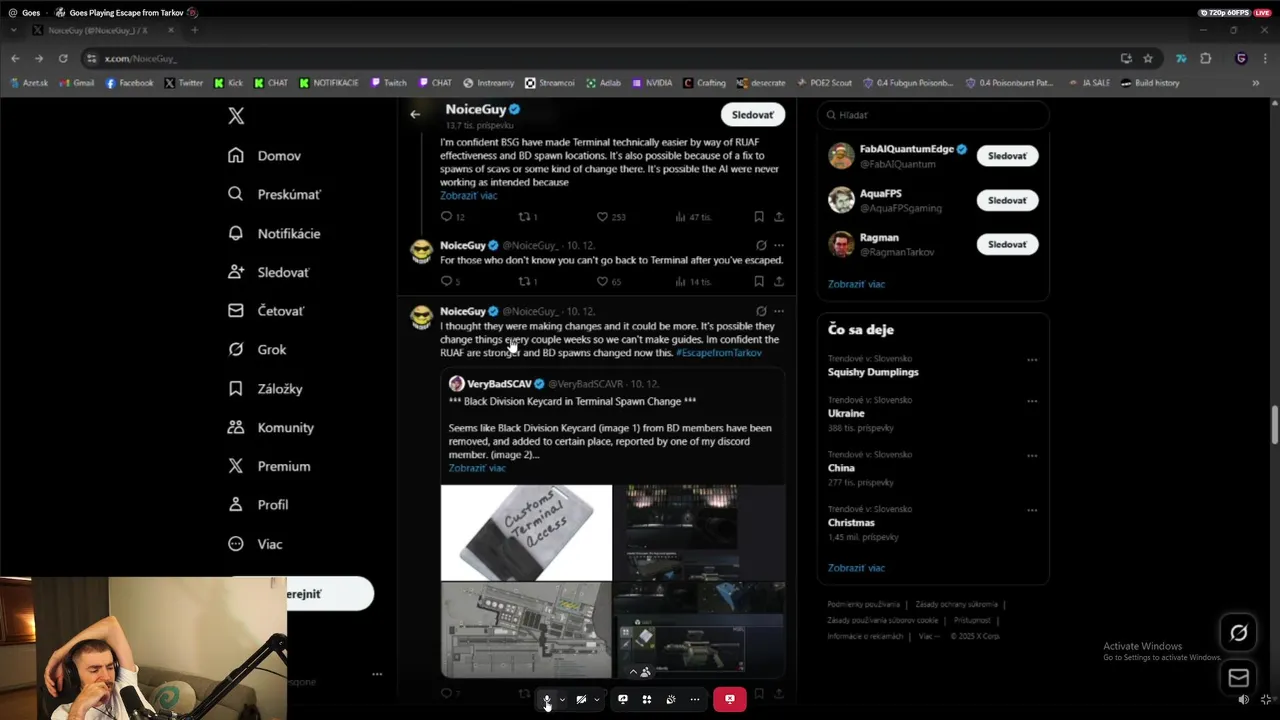This screenshot has height=720, width=1280.
Task: Go back with the profile header arrow
Action: tap(415, 114)
